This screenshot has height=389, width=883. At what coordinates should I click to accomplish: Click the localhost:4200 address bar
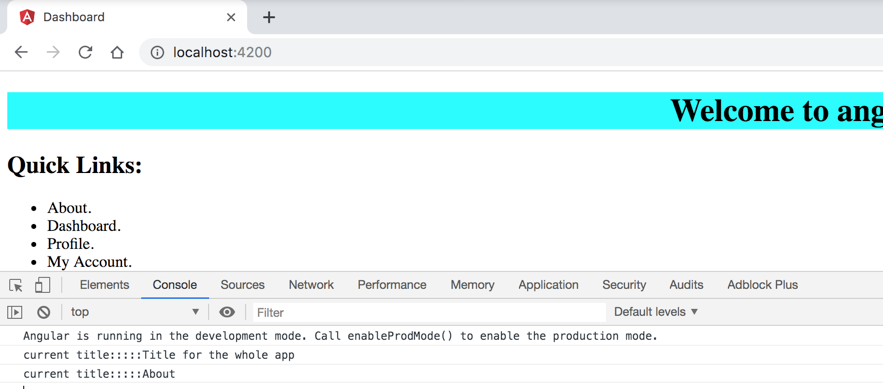(x=511, y=52)
